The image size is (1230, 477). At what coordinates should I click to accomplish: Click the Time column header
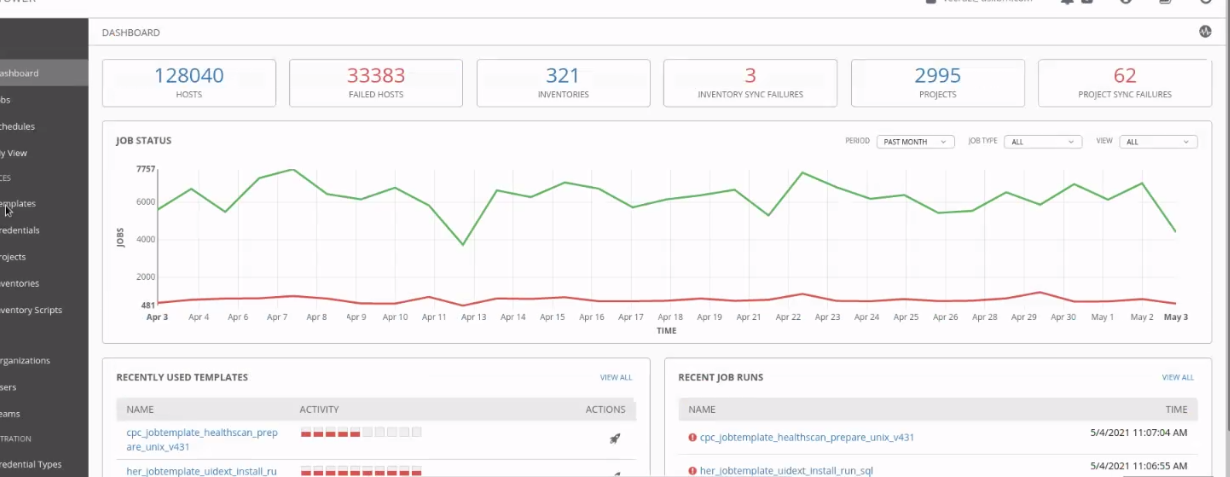click(x=1177, y=409)
